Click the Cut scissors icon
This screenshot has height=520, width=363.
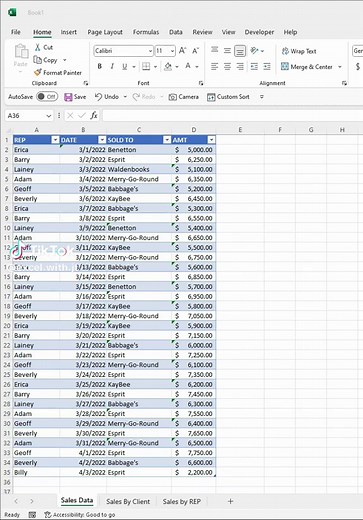38,47
